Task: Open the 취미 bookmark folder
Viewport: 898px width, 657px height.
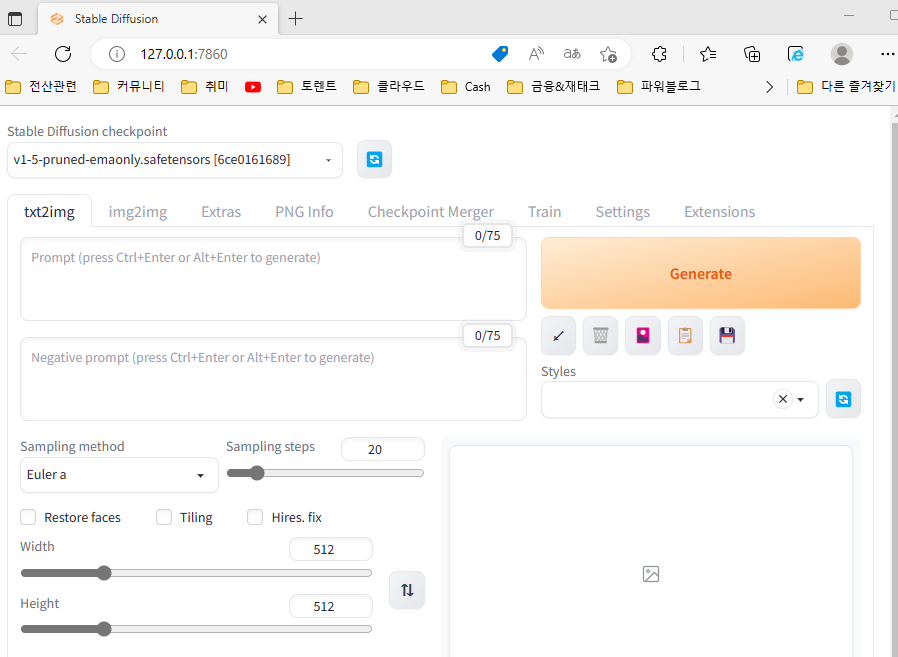Action: pyautogui.click(x=205, y=86)
